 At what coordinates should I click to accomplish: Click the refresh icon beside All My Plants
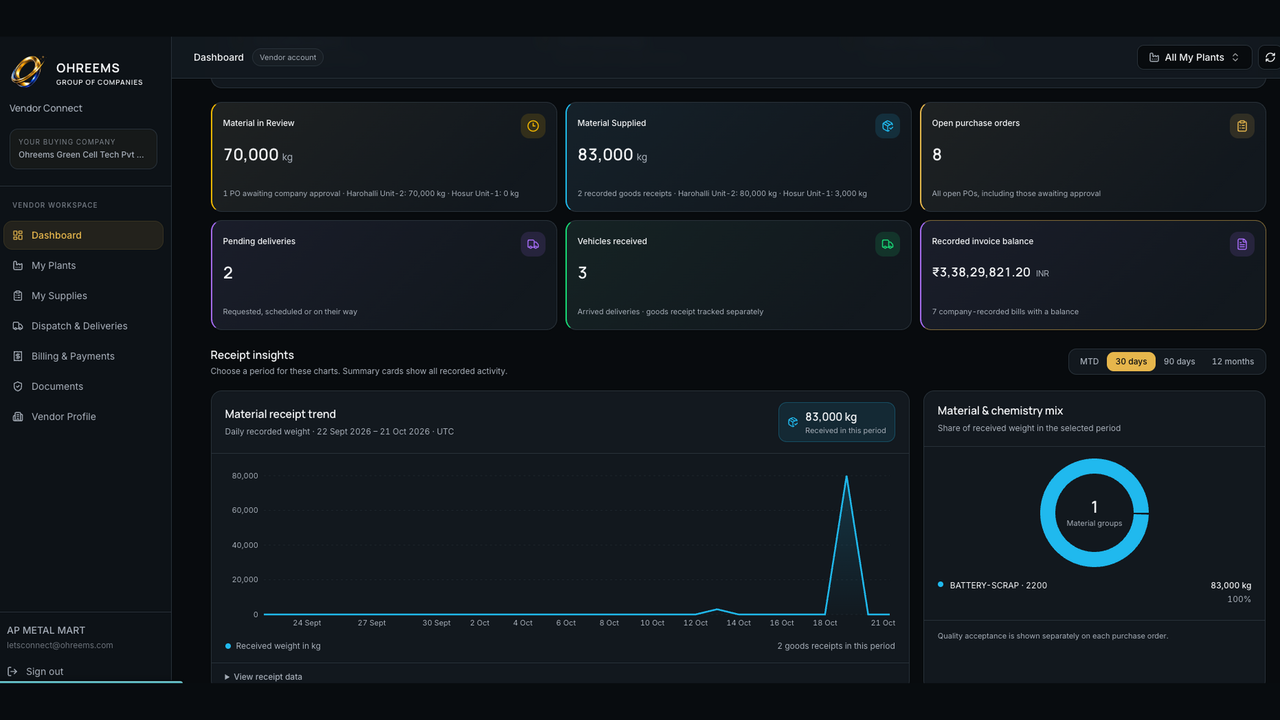(1270, 57)
